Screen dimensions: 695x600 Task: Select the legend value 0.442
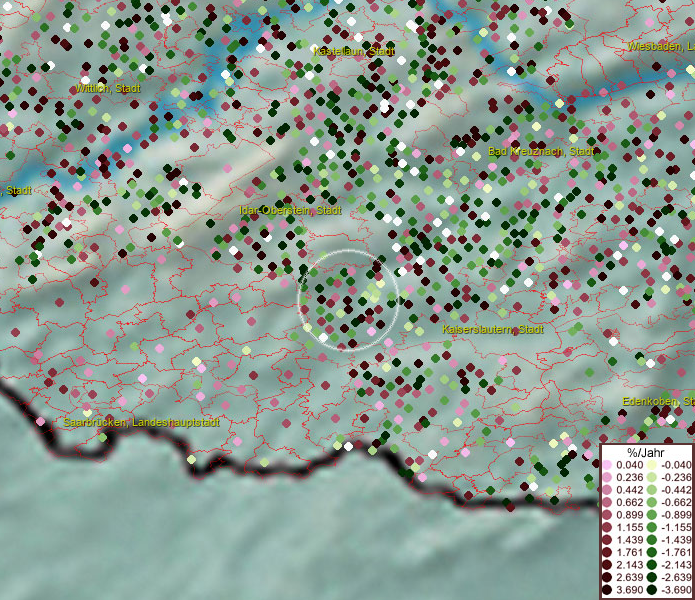[x=629, y=490]
